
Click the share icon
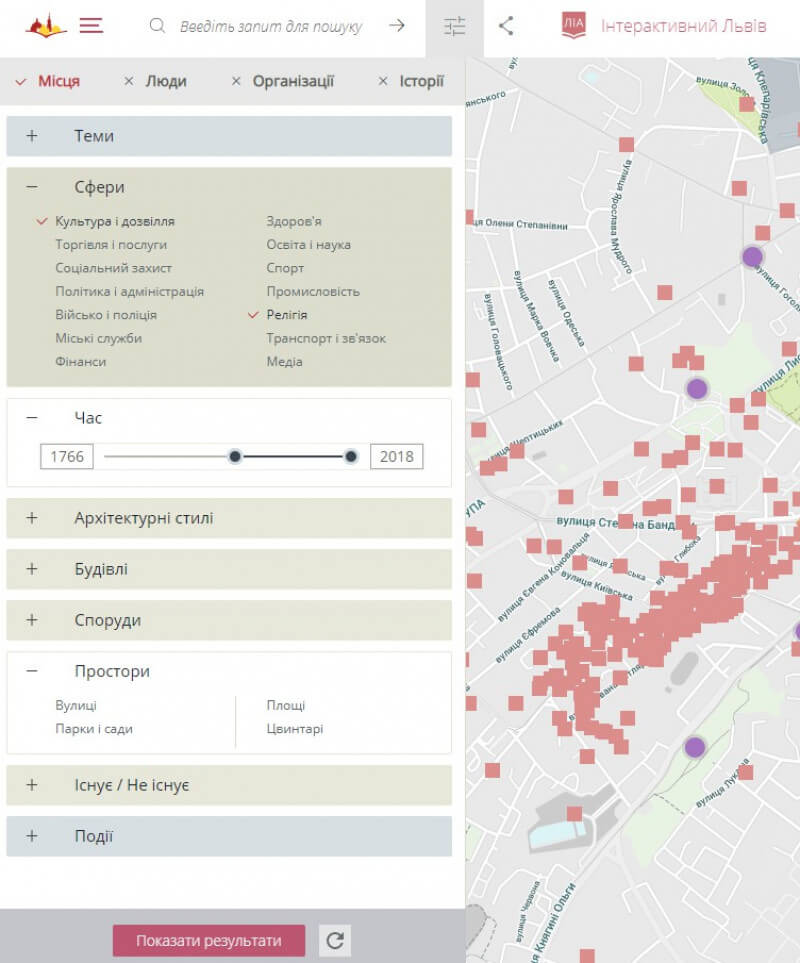click(x=506, y=26)
